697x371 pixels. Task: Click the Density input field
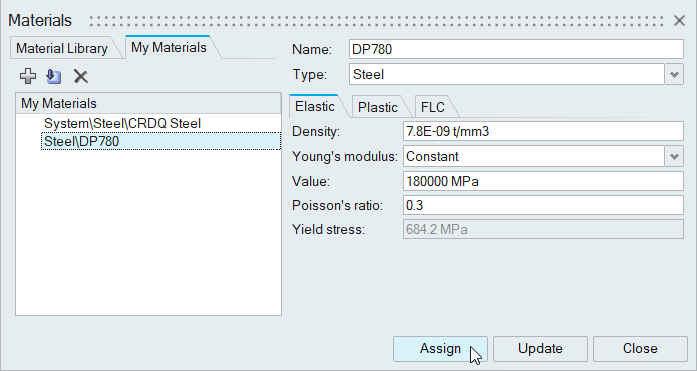pos(543,132)
